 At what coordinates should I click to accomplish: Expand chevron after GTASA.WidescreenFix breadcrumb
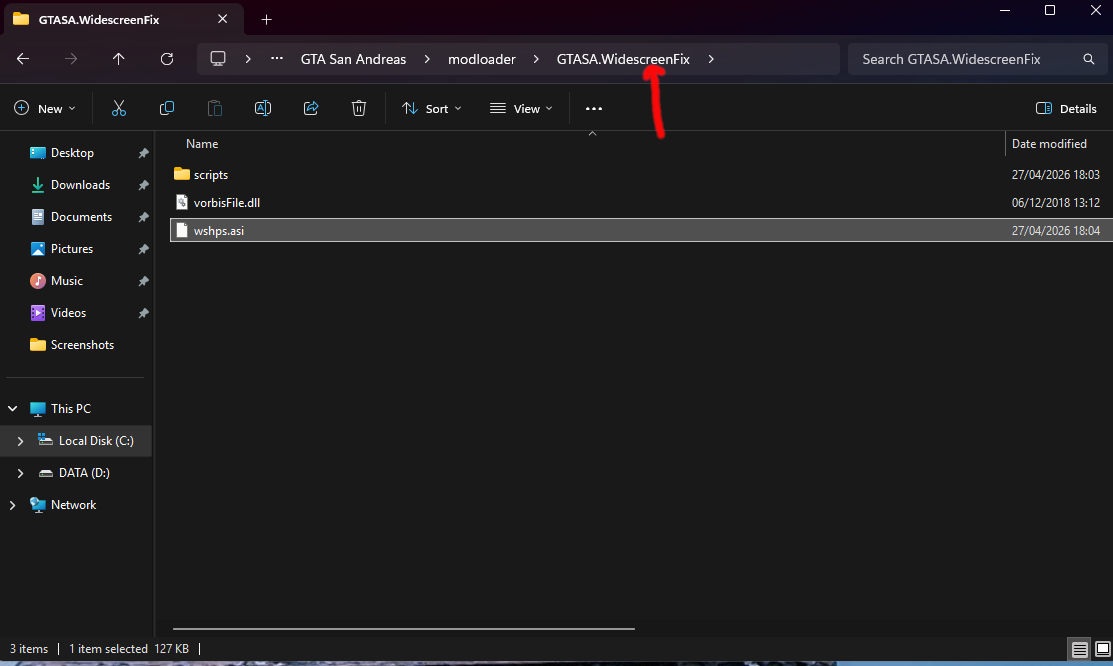coord(711,59)
